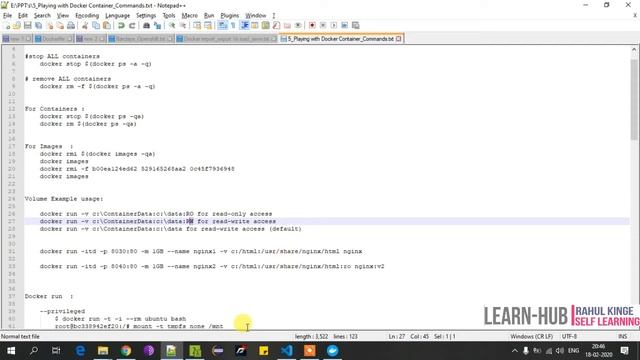Cut selection with the scissors icon

coord(85,25)
